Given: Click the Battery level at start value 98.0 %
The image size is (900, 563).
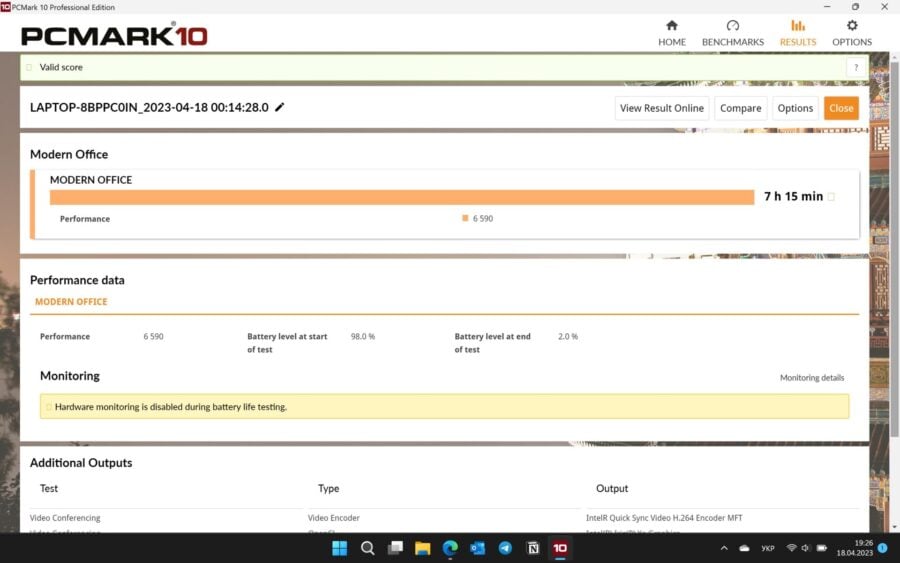Looking at the screenshot, I should pyautogui.click(x=363, y=336).
